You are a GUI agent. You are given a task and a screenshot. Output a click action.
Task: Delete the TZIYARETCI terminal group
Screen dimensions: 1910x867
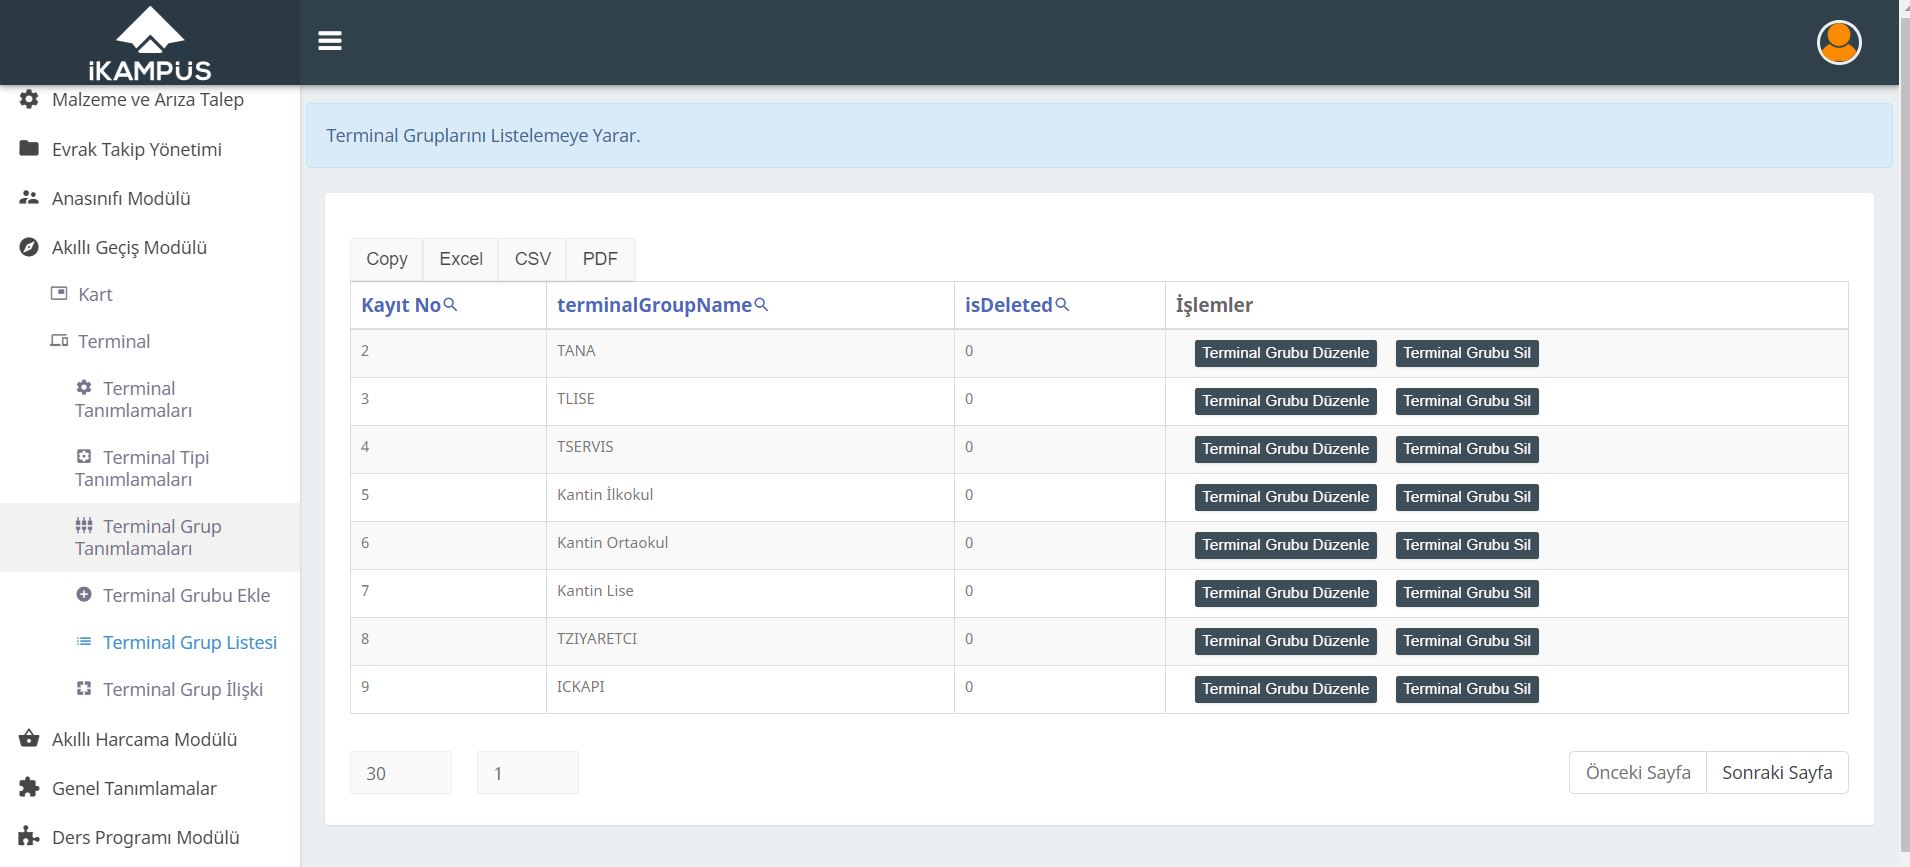click(1467, 641)
